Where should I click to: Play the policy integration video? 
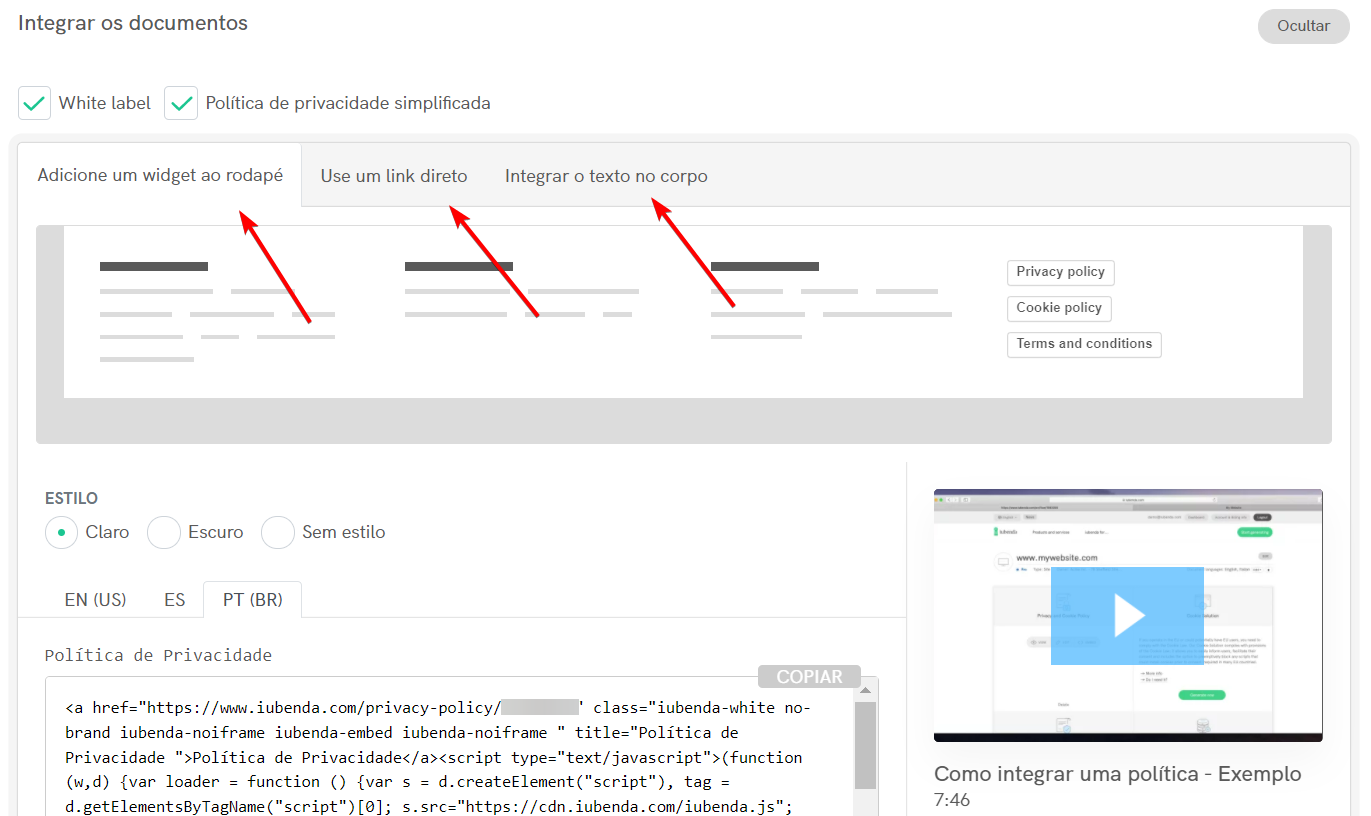coord(1127,616)
